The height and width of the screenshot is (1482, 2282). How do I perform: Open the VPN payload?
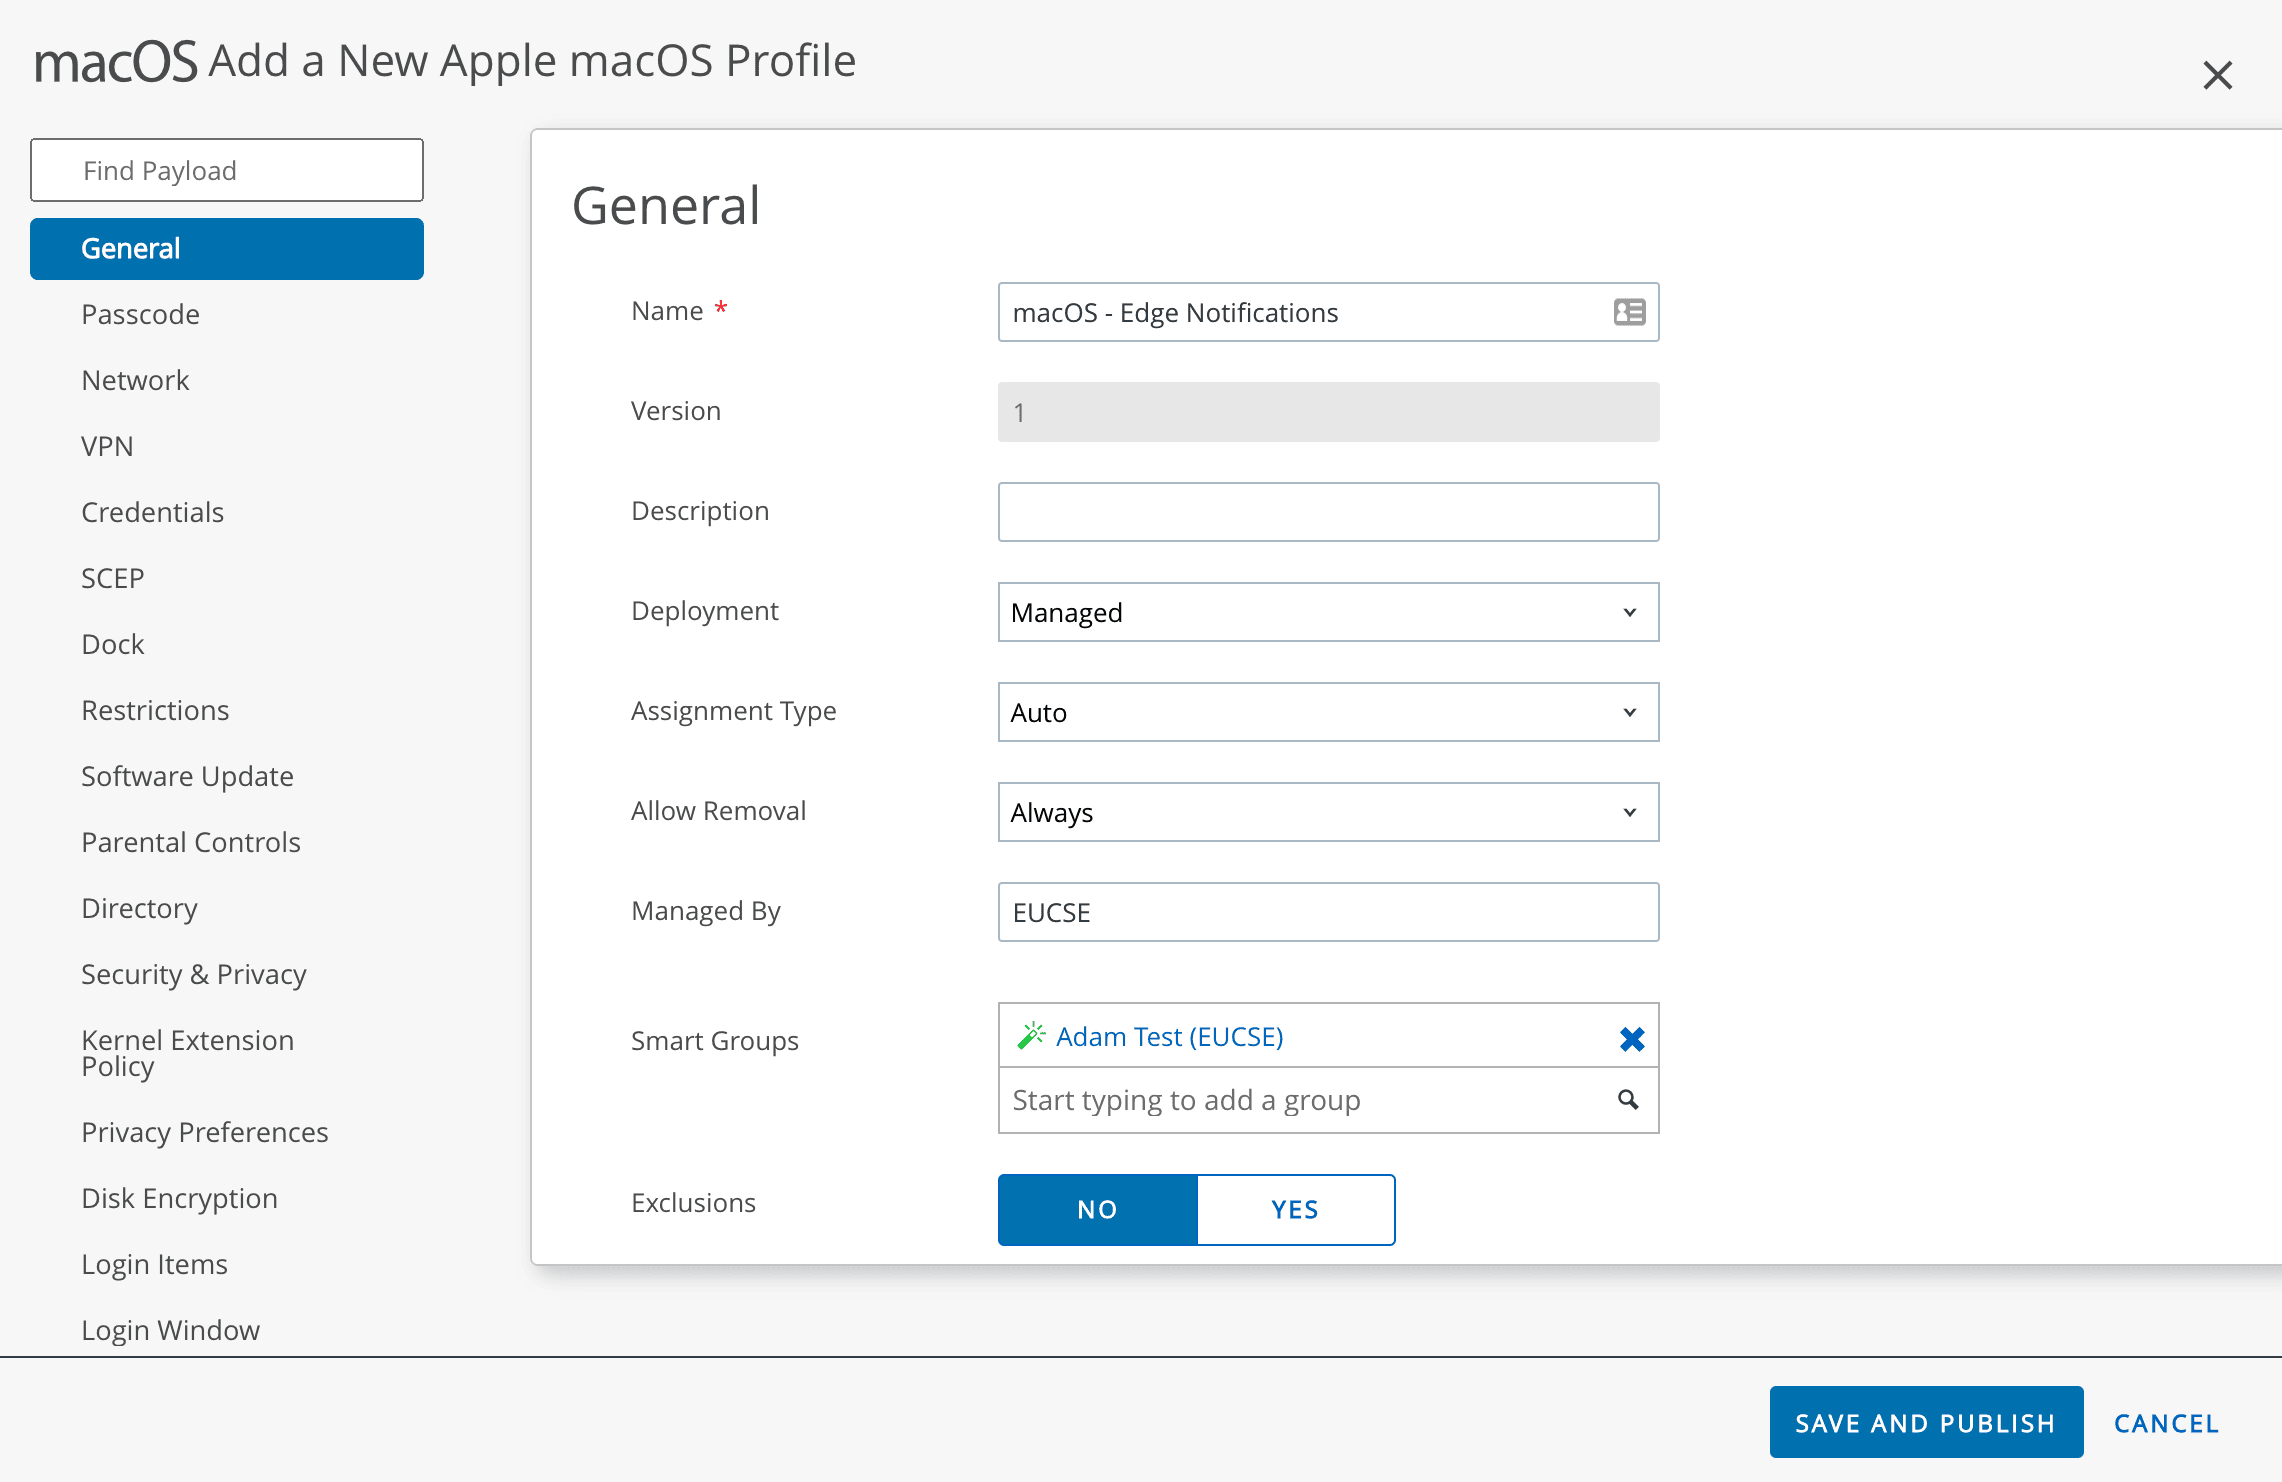107,446
